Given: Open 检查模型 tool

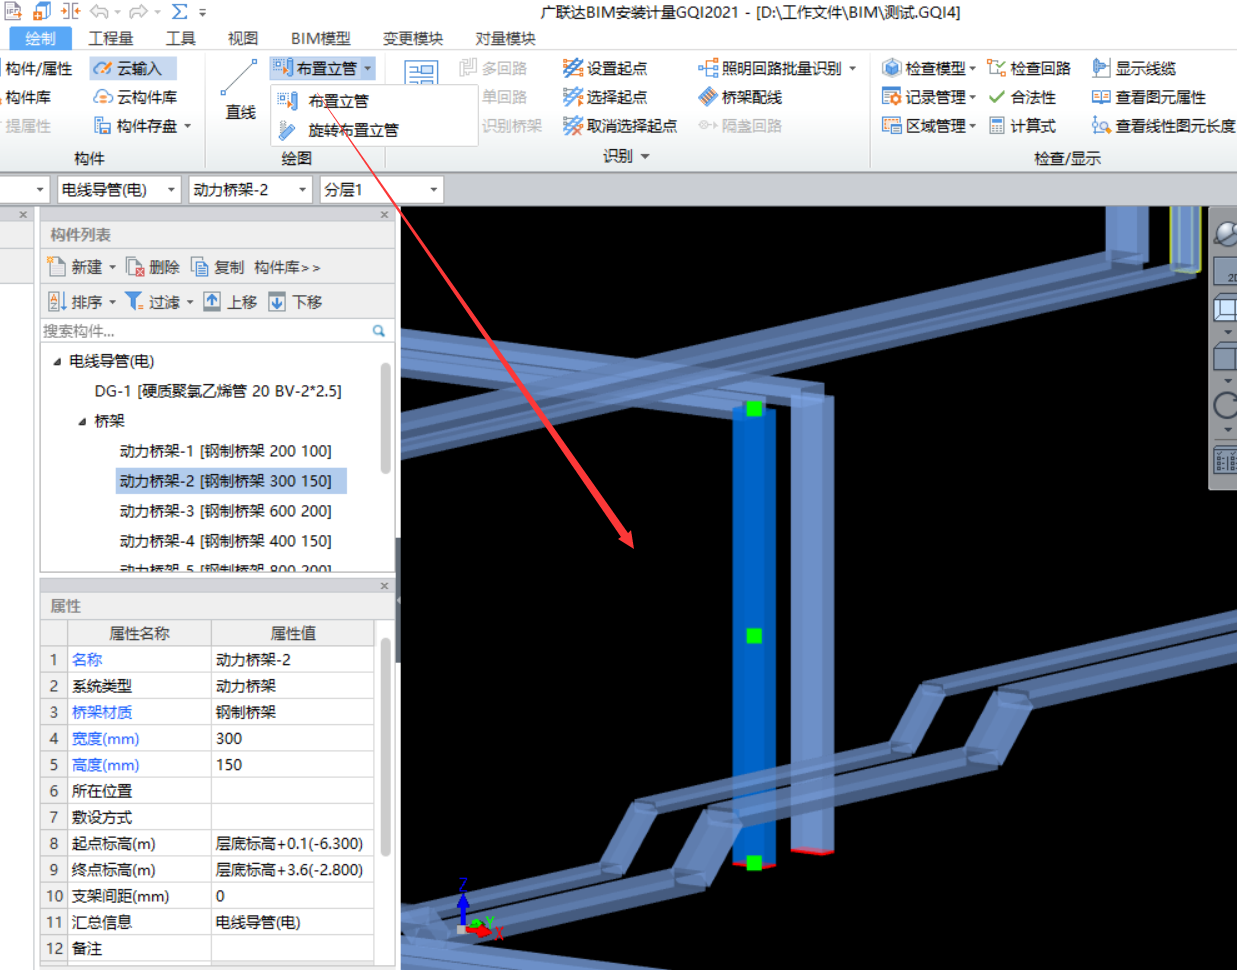Looking at the screenshot, I should (x=928, y=68).
